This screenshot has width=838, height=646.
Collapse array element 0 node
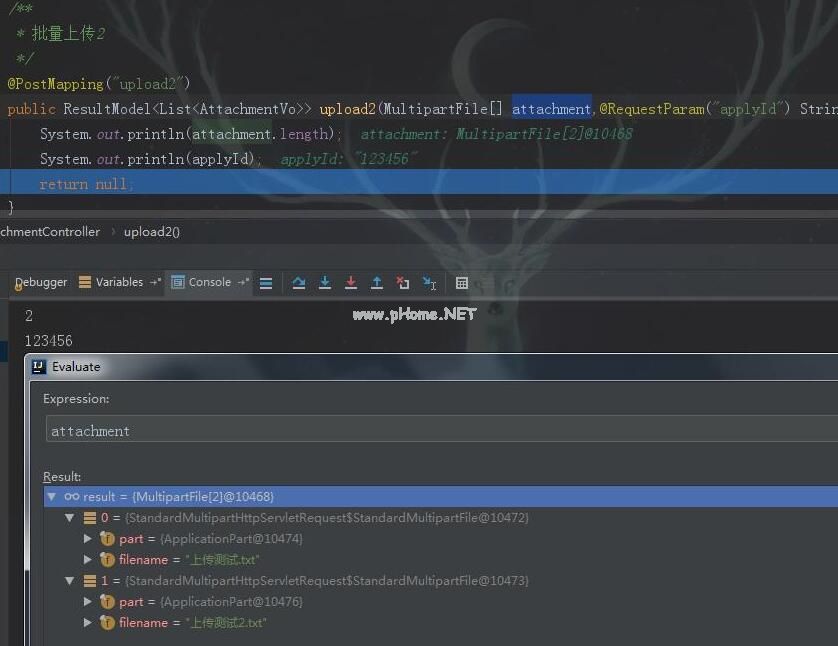click(x=70, y=518)
